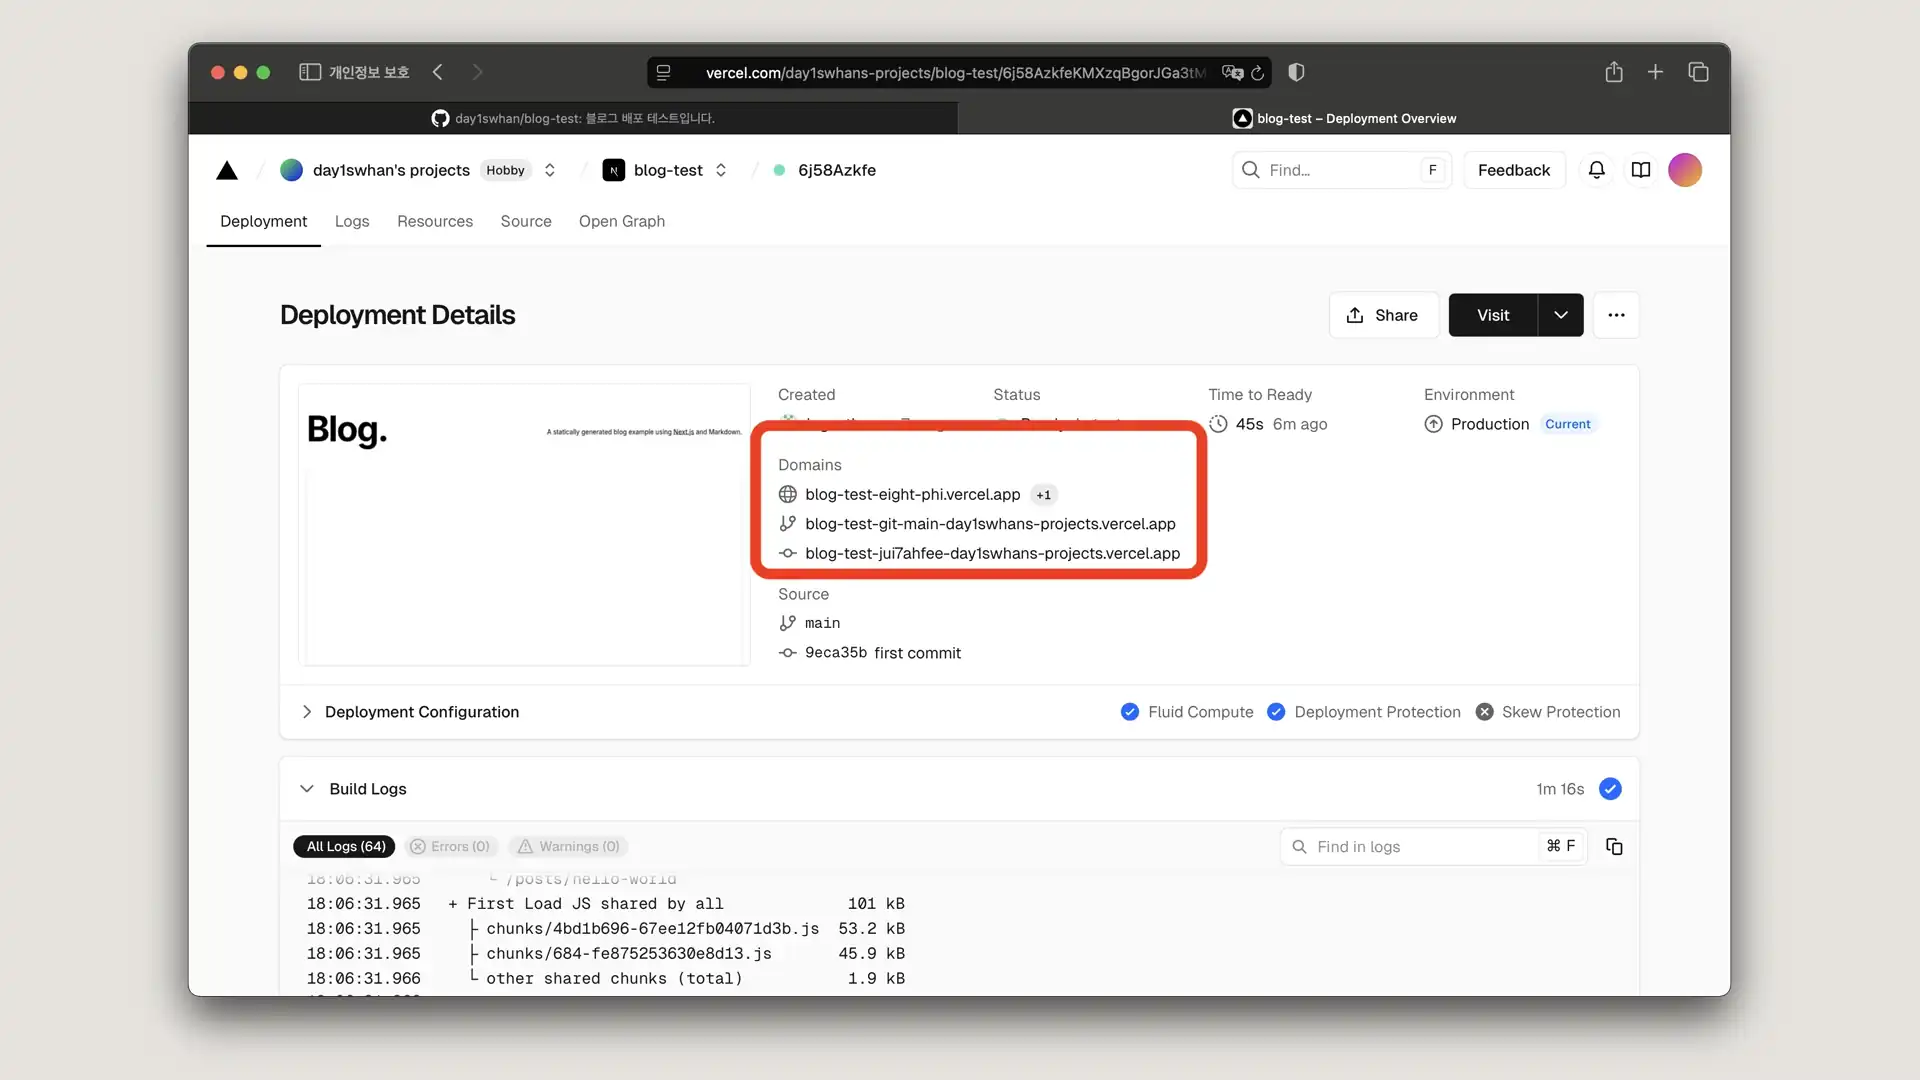Viewport: 1920px width, 1080px height.
Task: Click the build success checkmark icon
Action: 1610,789
